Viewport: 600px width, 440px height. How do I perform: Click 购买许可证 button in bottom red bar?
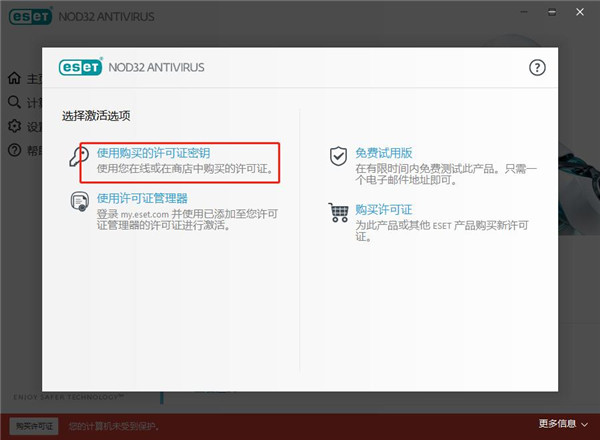tap(34, 426)
